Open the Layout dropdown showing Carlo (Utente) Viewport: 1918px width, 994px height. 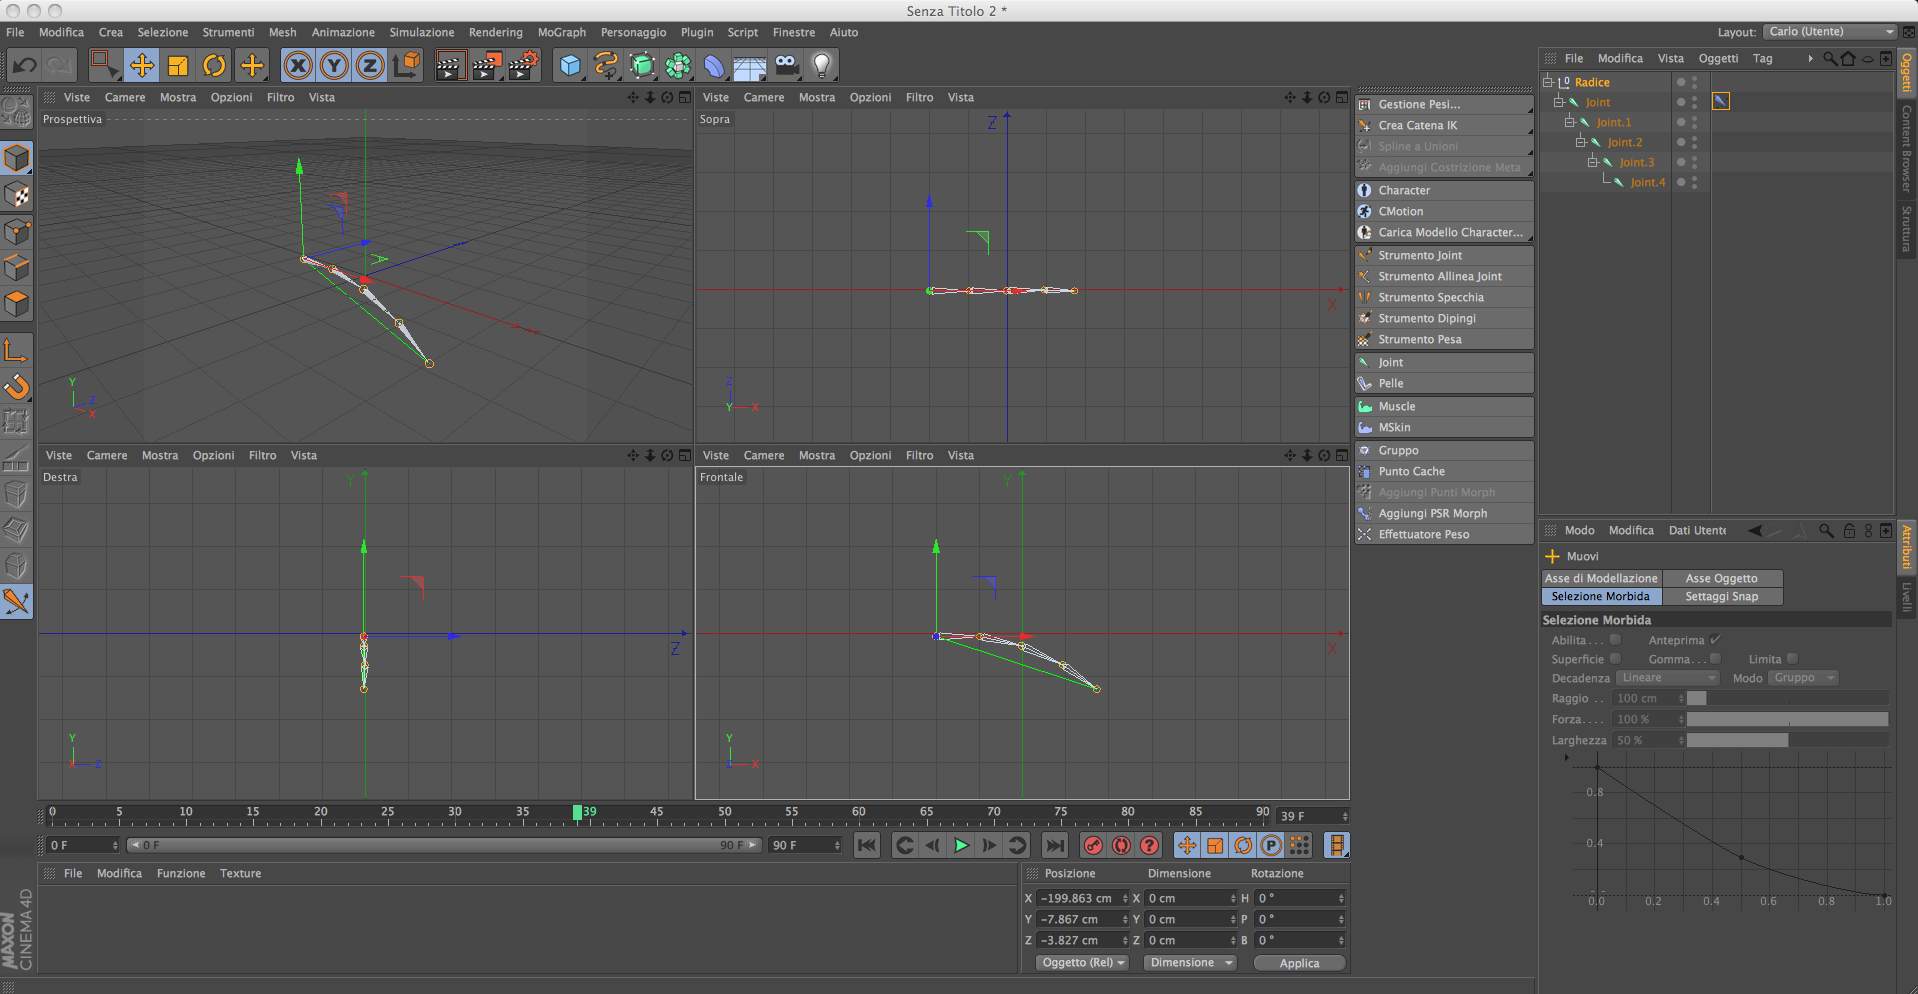pyautogui.click(x=1829, y=32)
